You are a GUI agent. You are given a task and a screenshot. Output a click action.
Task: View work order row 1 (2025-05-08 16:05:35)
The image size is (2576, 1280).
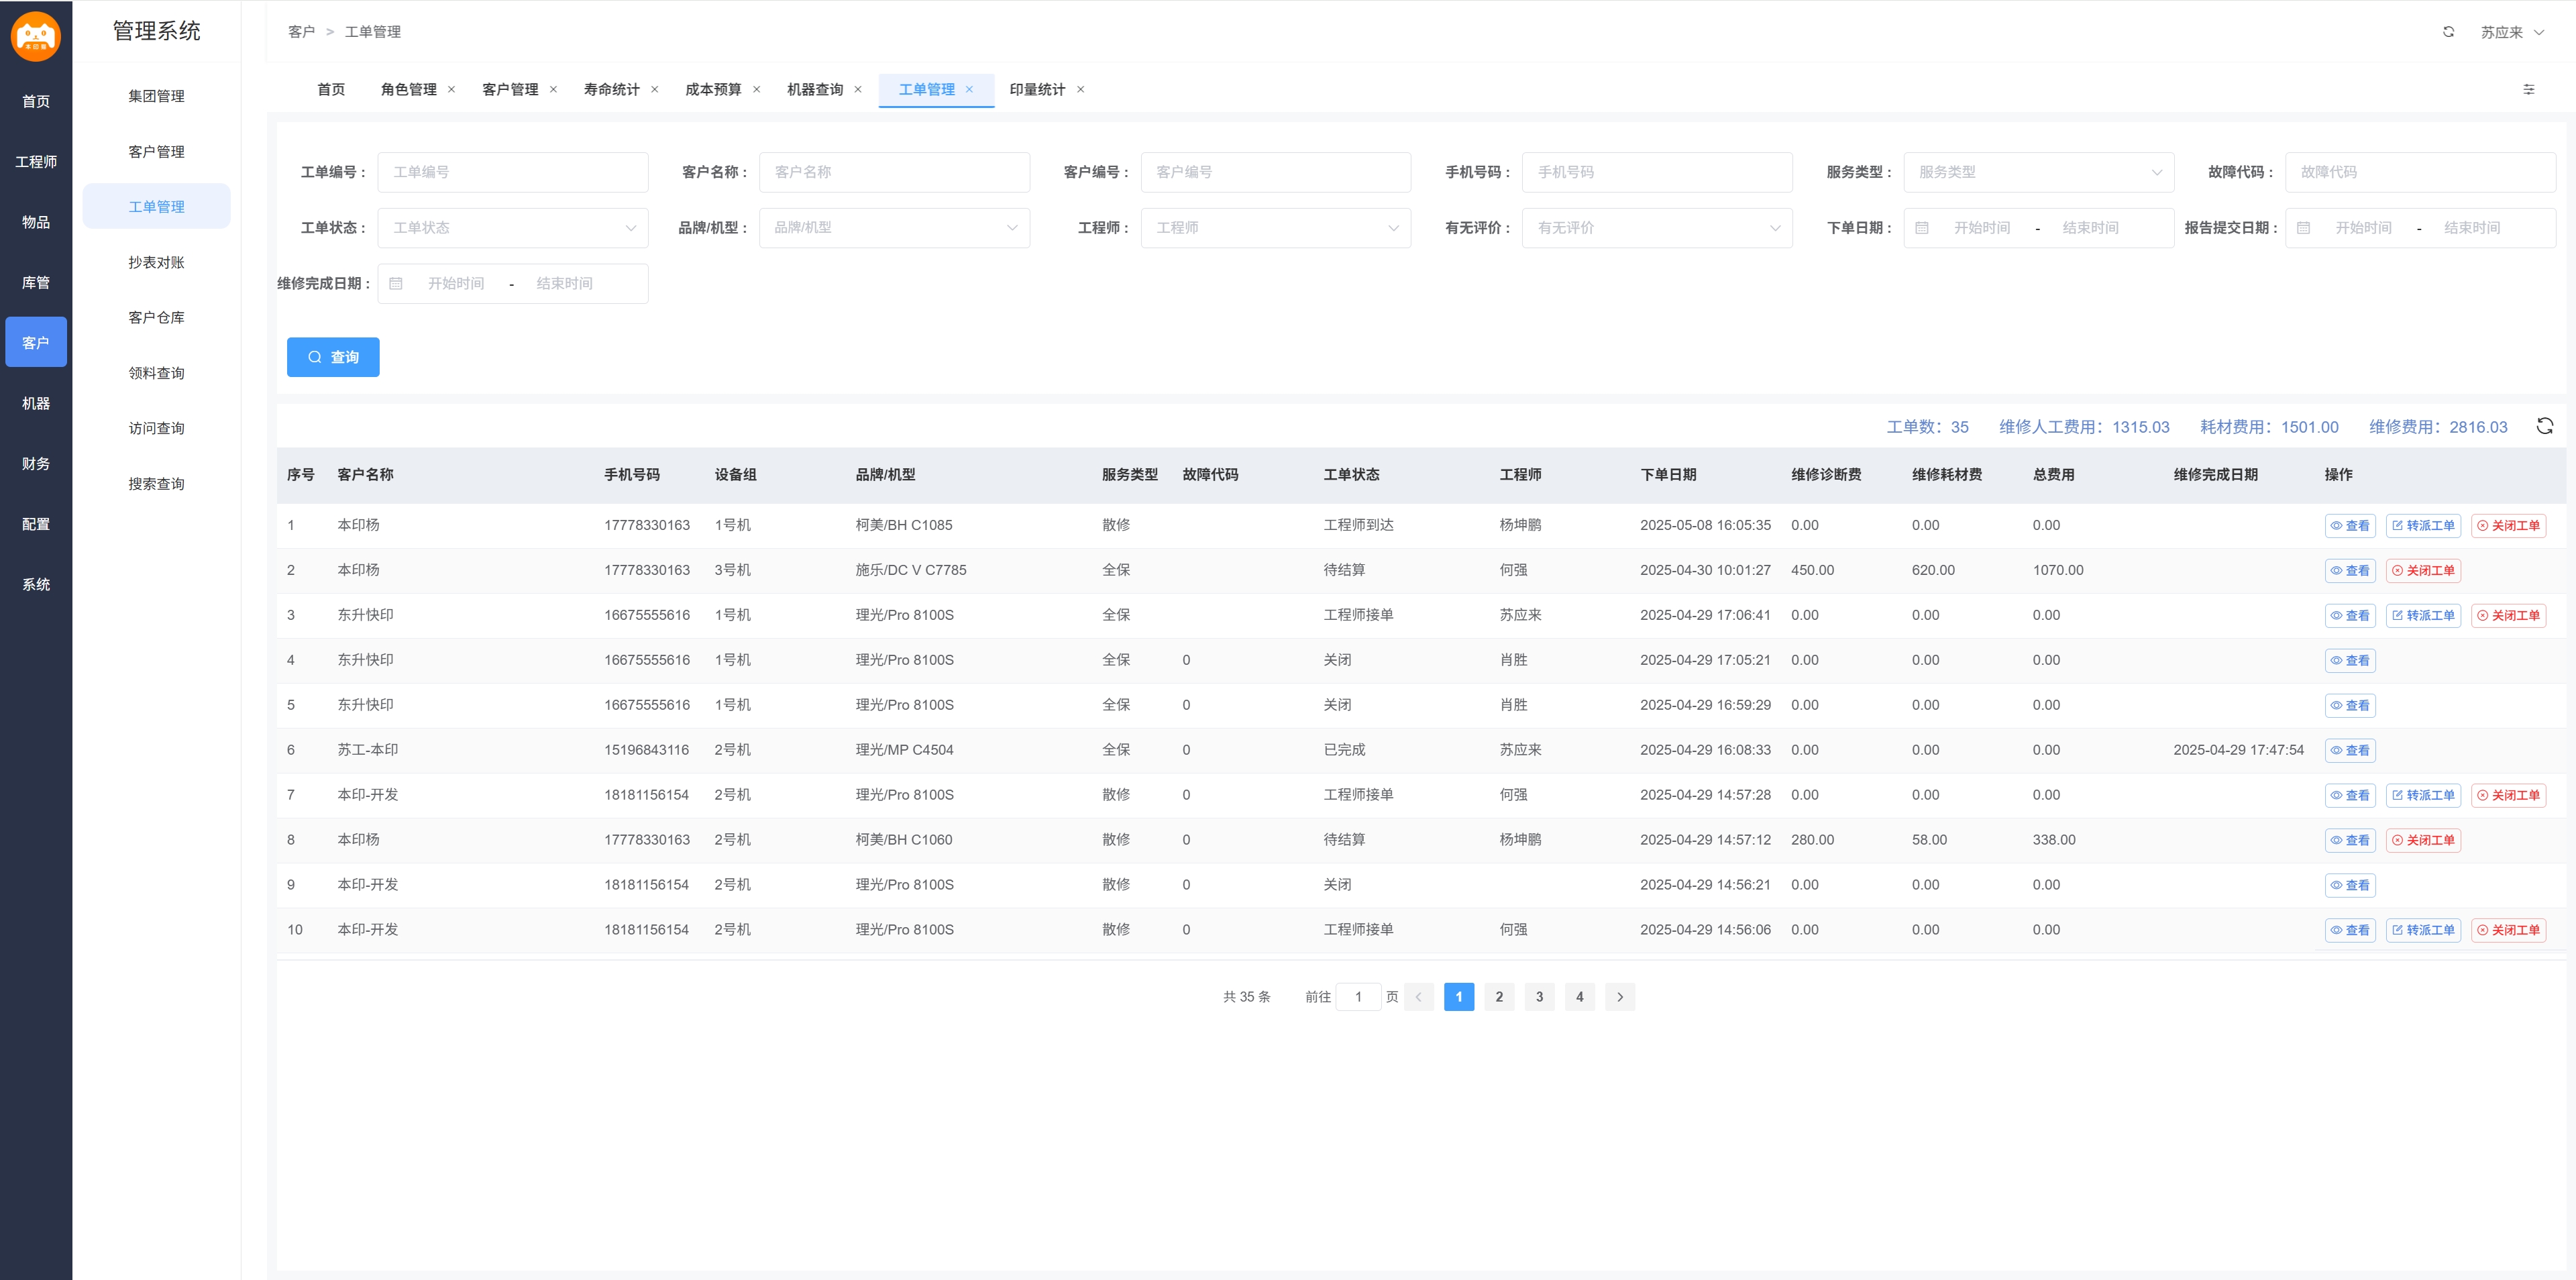tap(2350, 526)
